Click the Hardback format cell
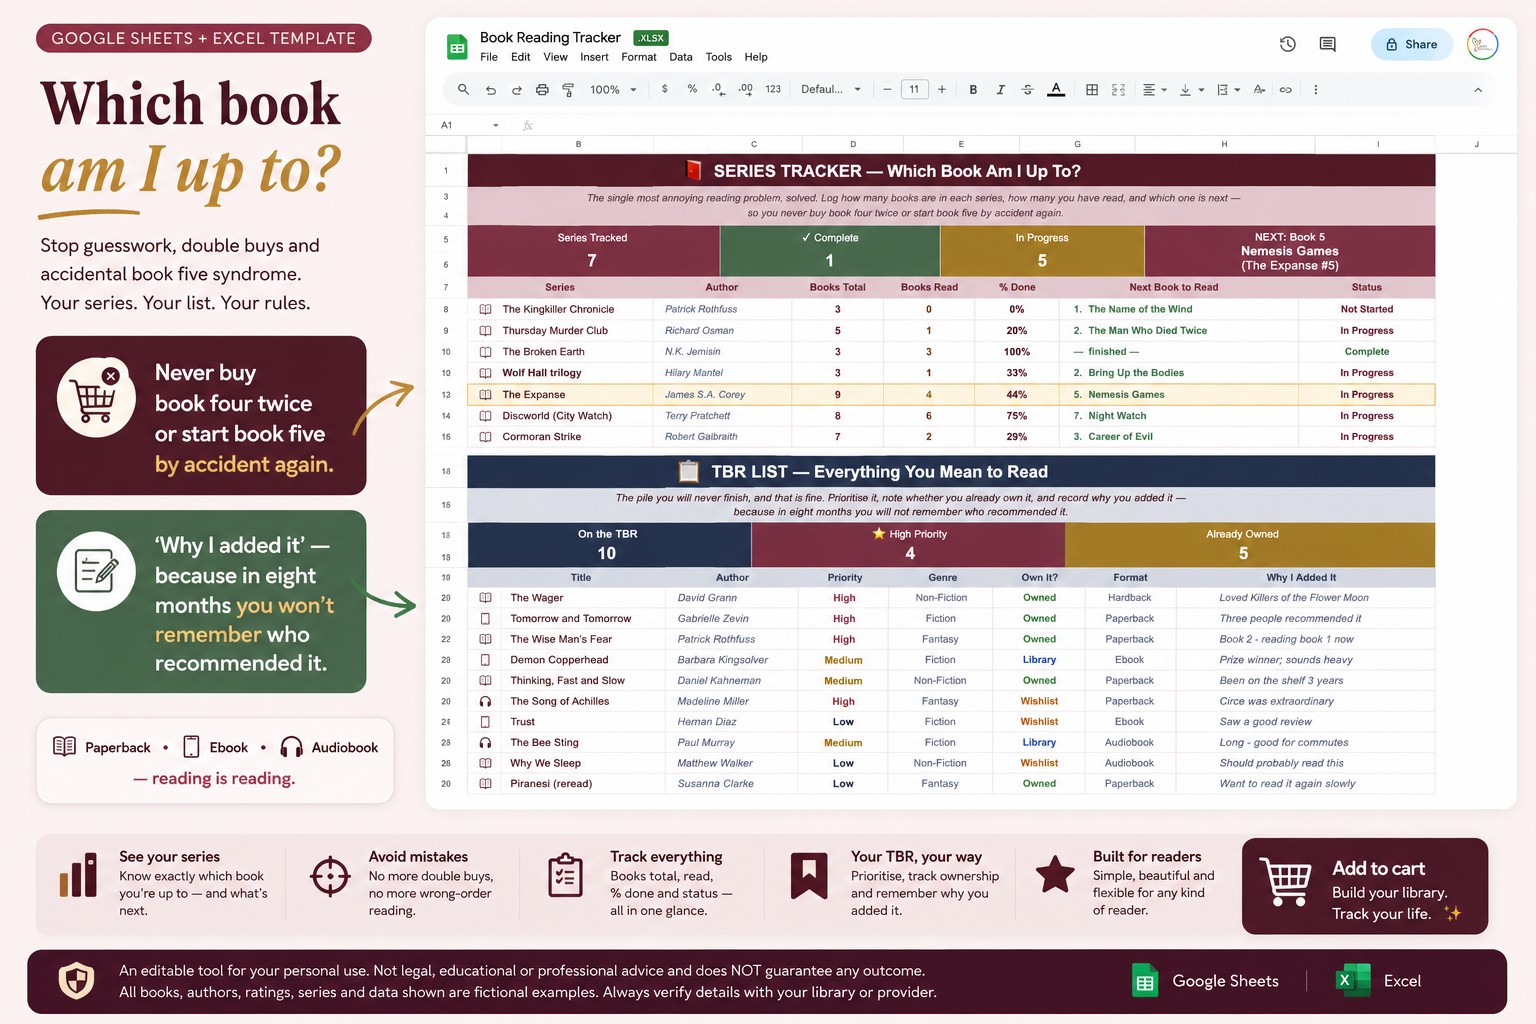This screenshot has width=1536, height=1024. [x=1130, y=598]
